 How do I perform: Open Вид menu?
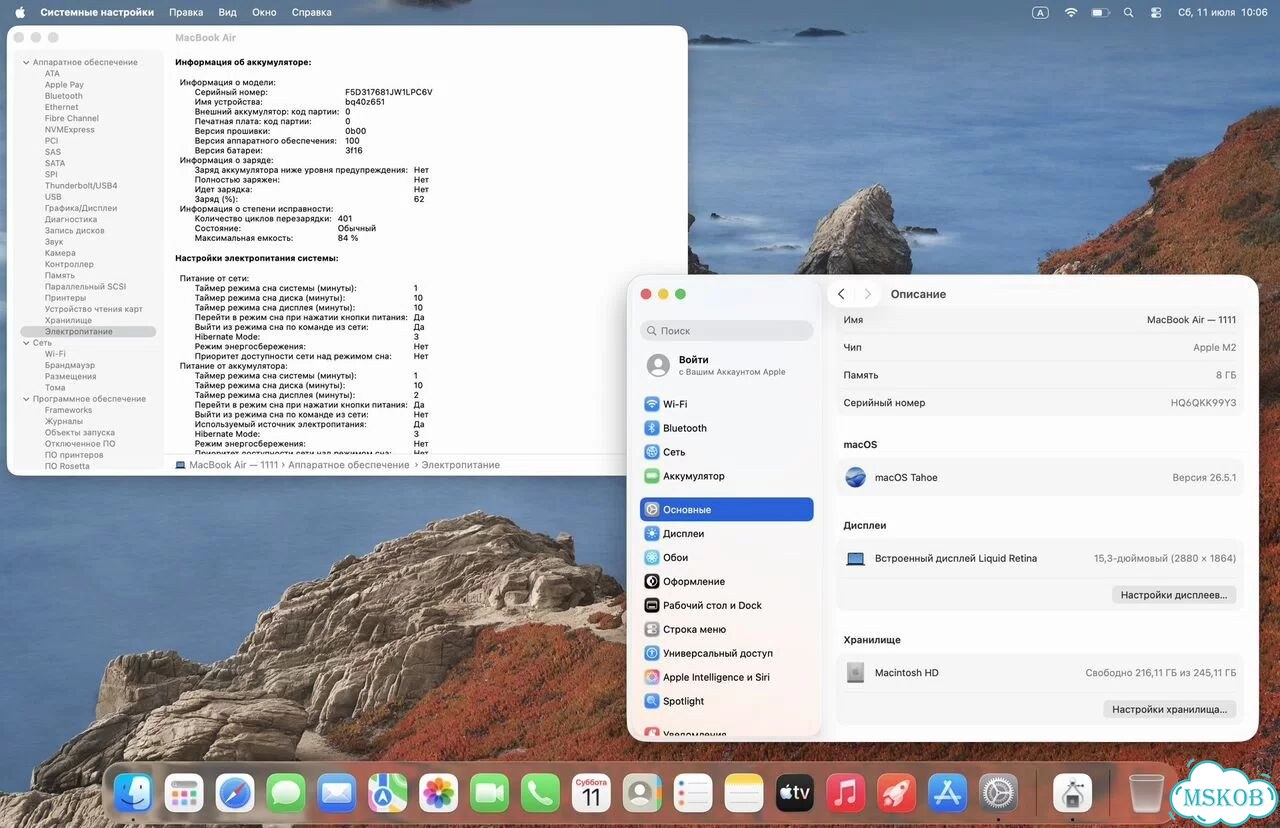pyautogui.click(x=227, y=12)
